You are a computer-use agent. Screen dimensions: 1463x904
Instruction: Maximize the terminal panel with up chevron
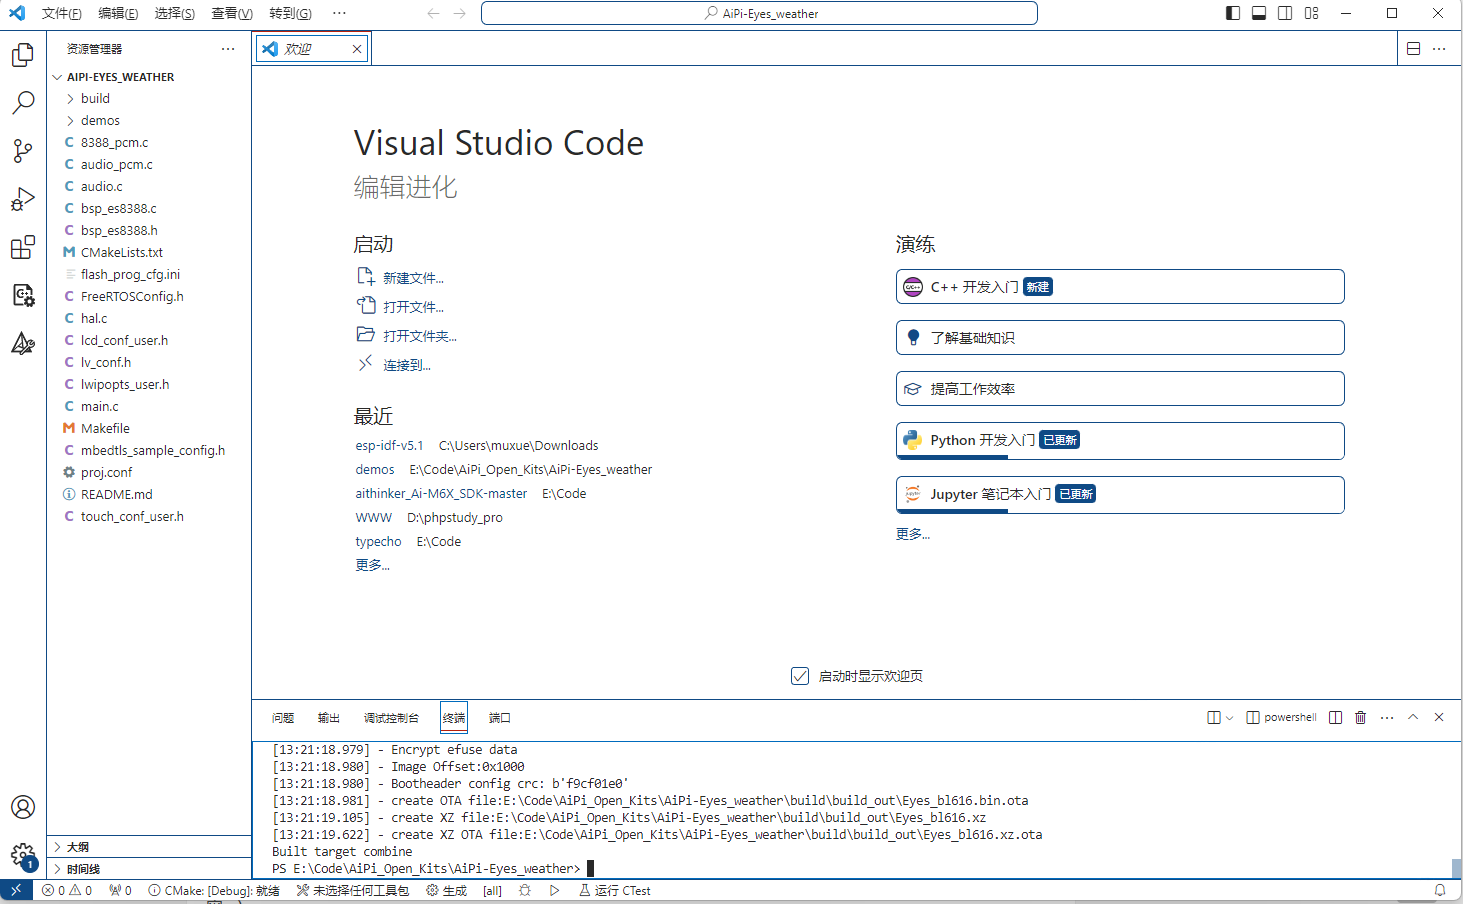[x=1413, y=717]
